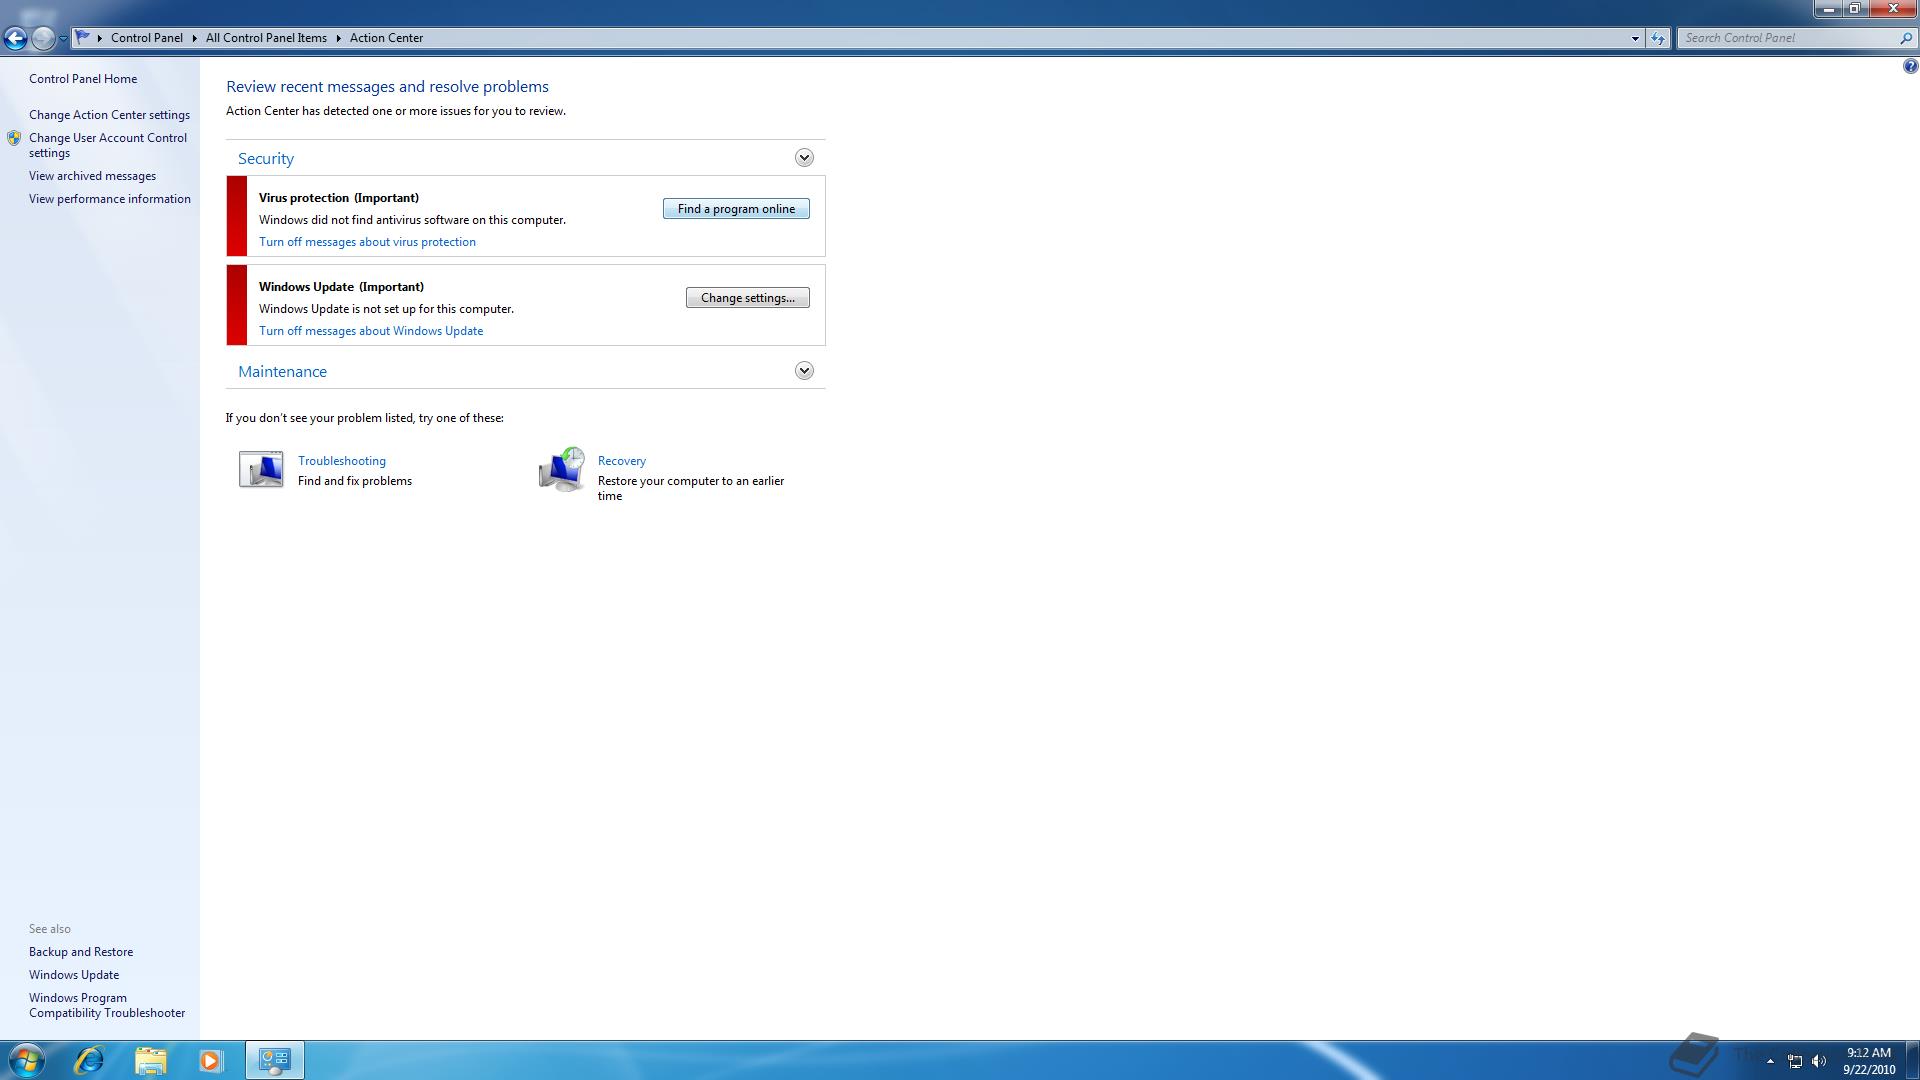Click the network tray icon
This screenshot has width=1920, height=1080.
[x=1795, y=1061]
